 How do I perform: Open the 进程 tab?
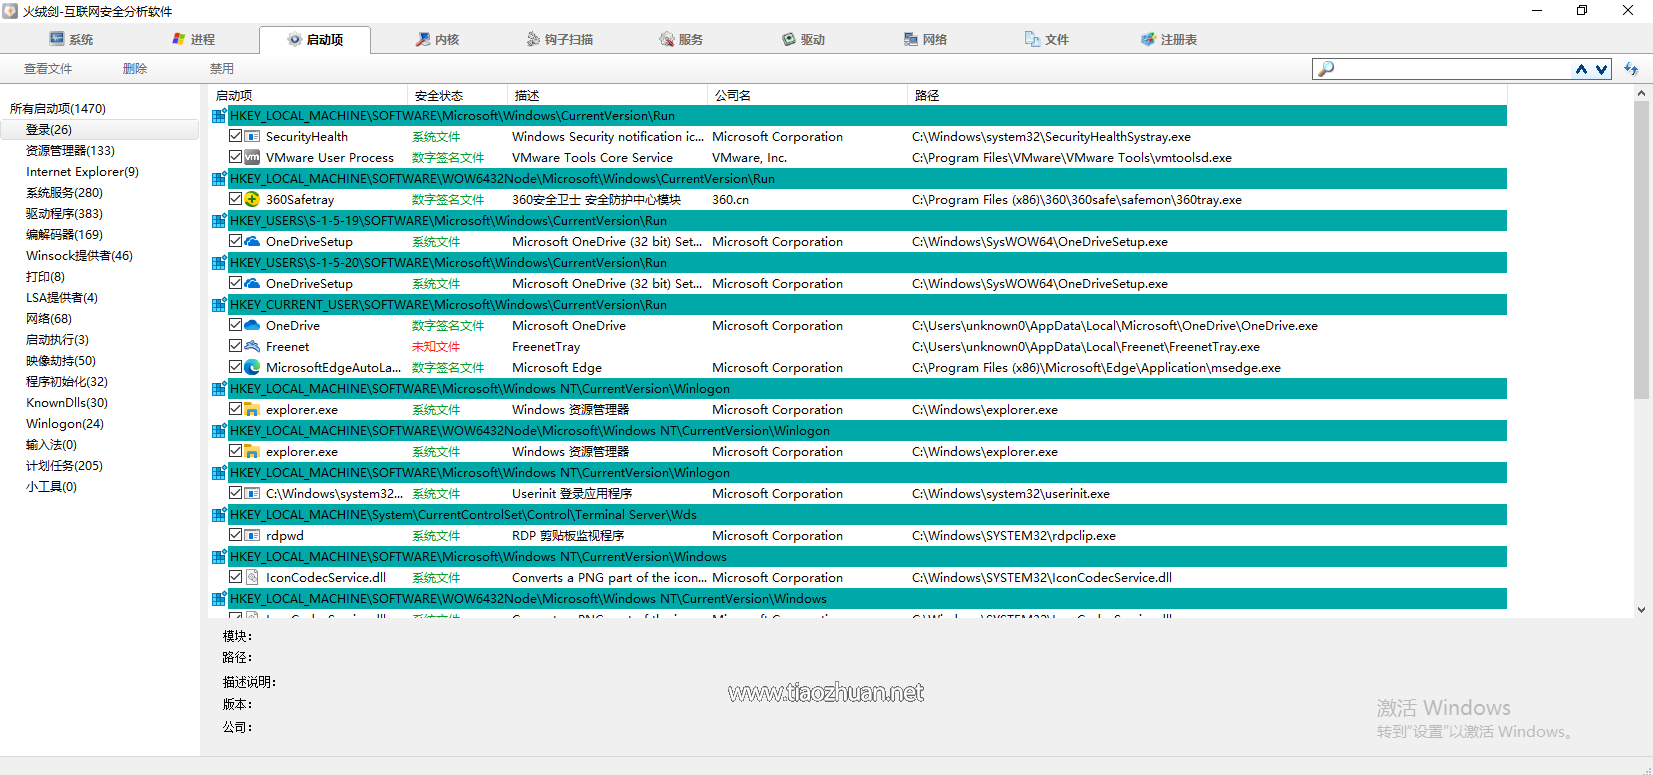[193, 40]
